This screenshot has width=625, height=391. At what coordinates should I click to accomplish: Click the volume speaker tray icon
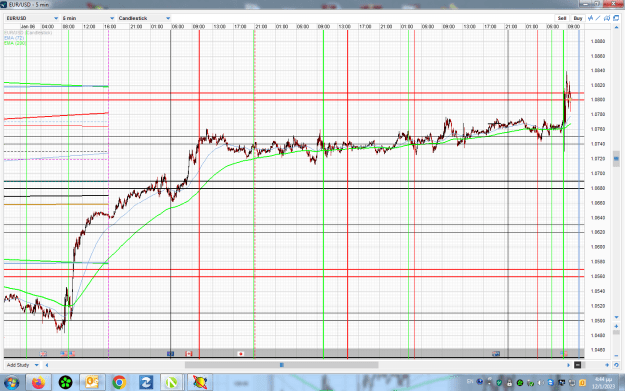pyautogui.click(x=540, y=383)
